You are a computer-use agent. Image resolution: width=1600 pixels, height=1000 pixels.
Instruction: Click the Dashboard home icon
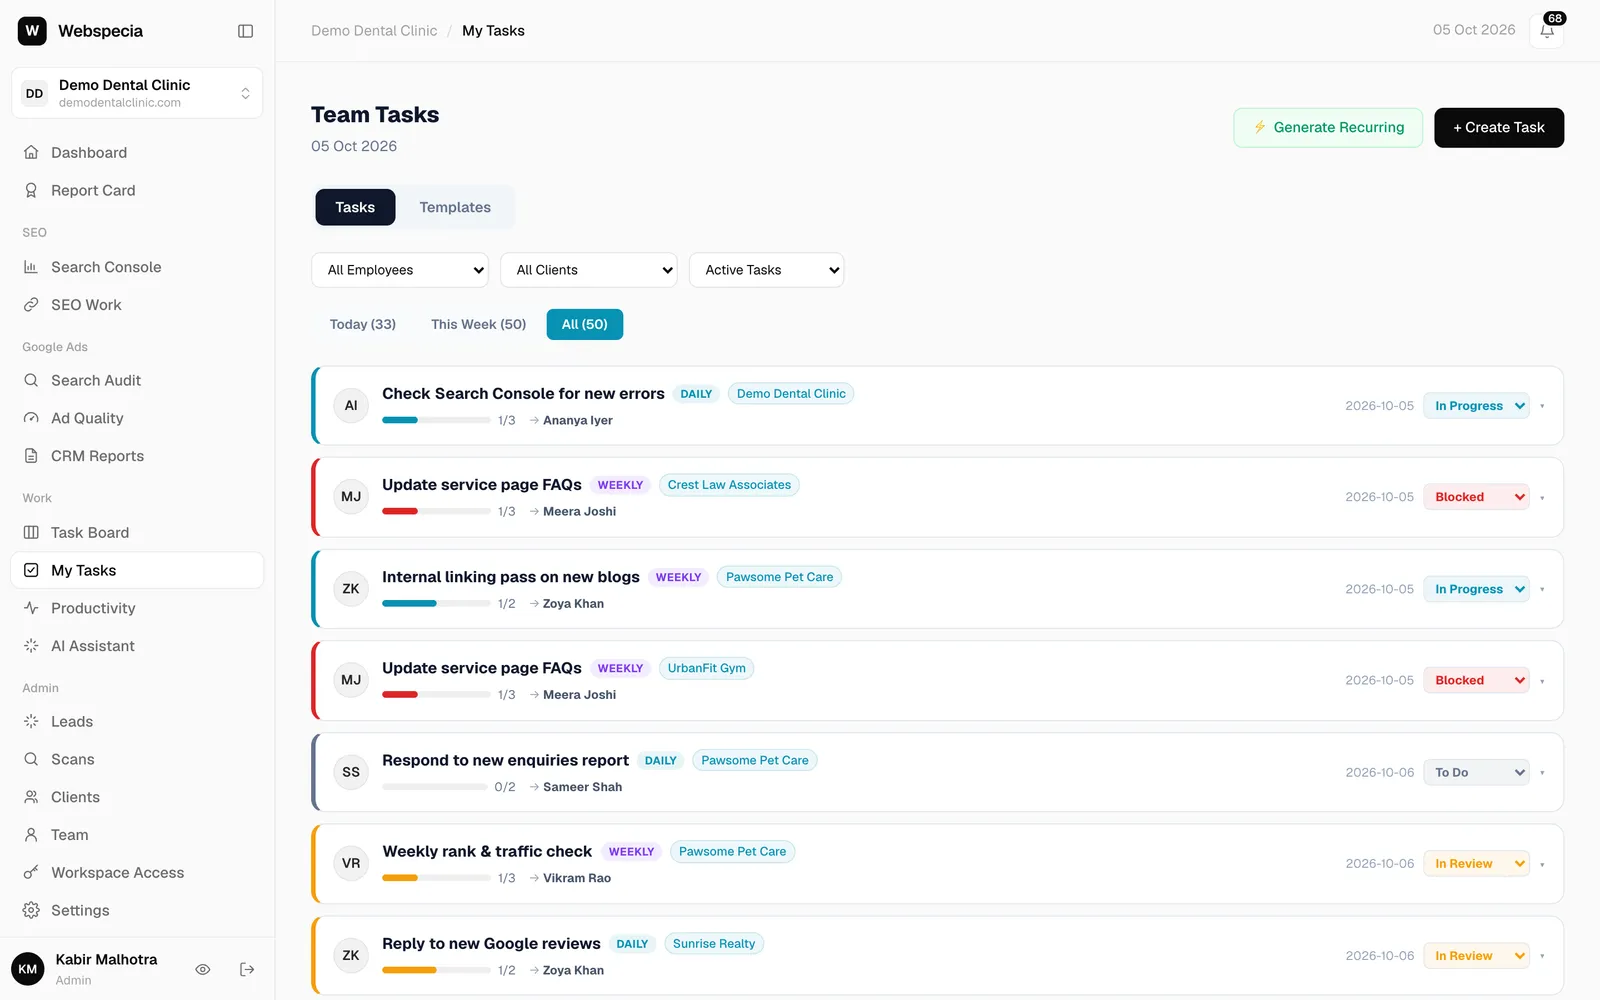31,153
